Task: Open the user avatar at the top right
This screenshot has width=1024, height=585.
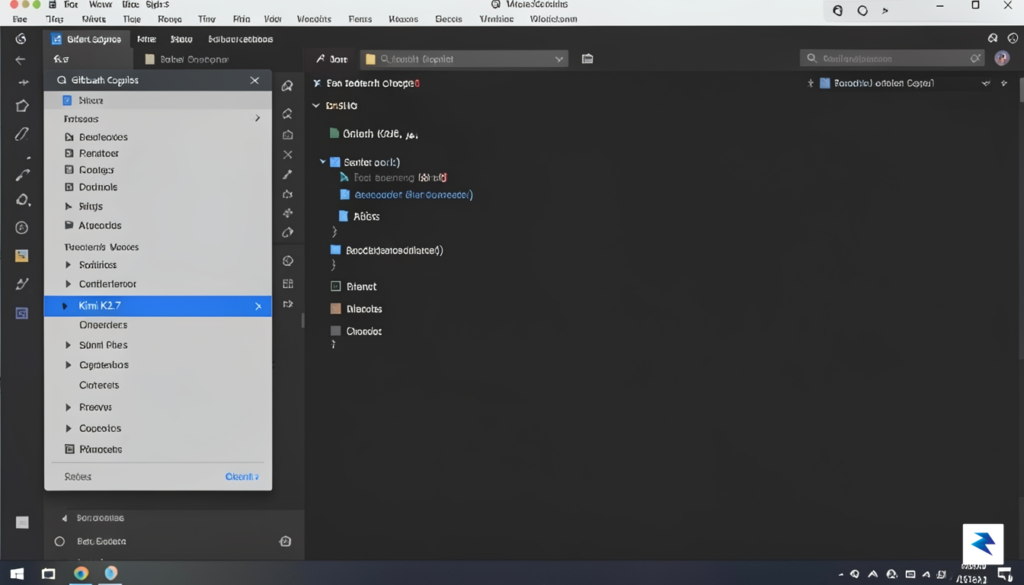Action: coord(1002,58)
